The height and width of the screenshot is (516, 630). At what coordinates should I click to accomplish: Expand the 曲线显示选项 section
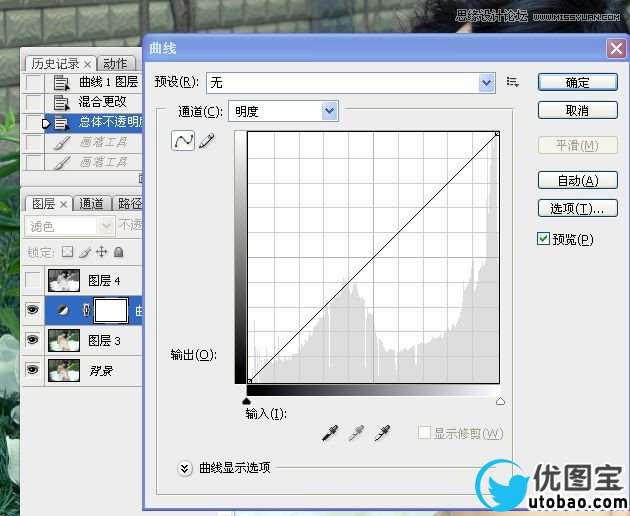click(185, 467)
